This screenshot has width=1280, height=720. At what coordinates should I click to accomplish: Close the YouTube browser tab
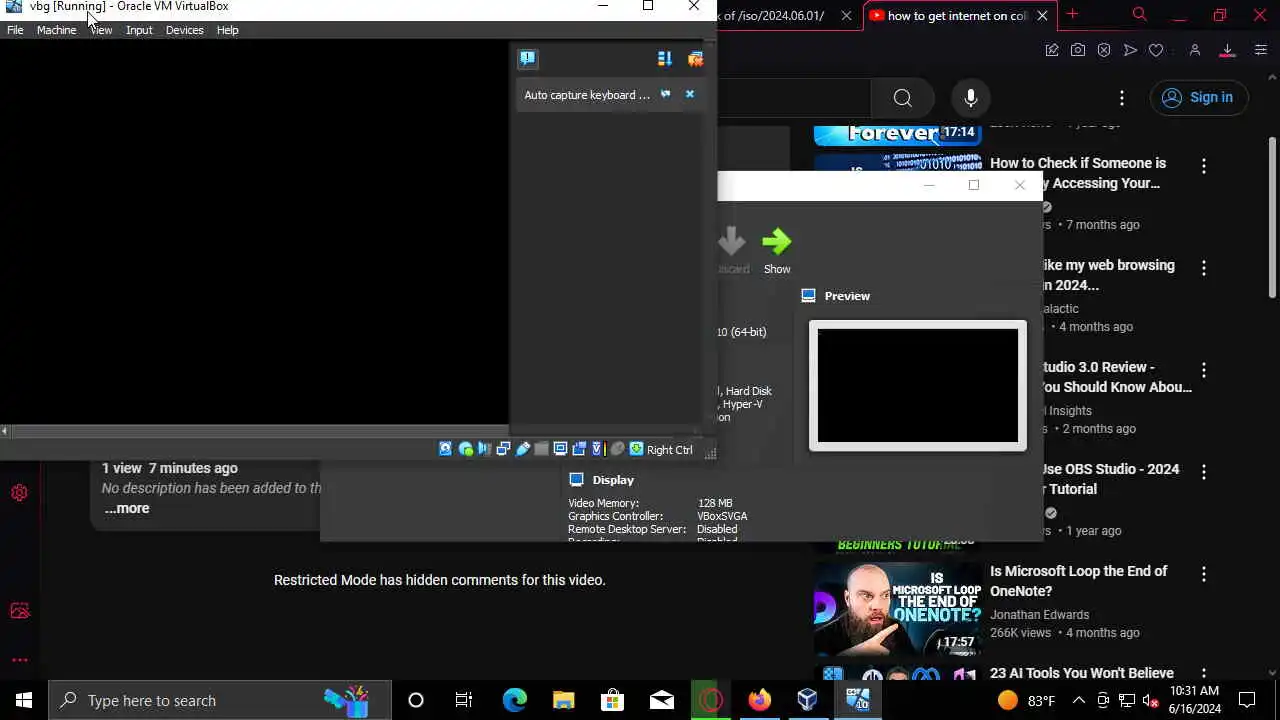[1042, 15]
